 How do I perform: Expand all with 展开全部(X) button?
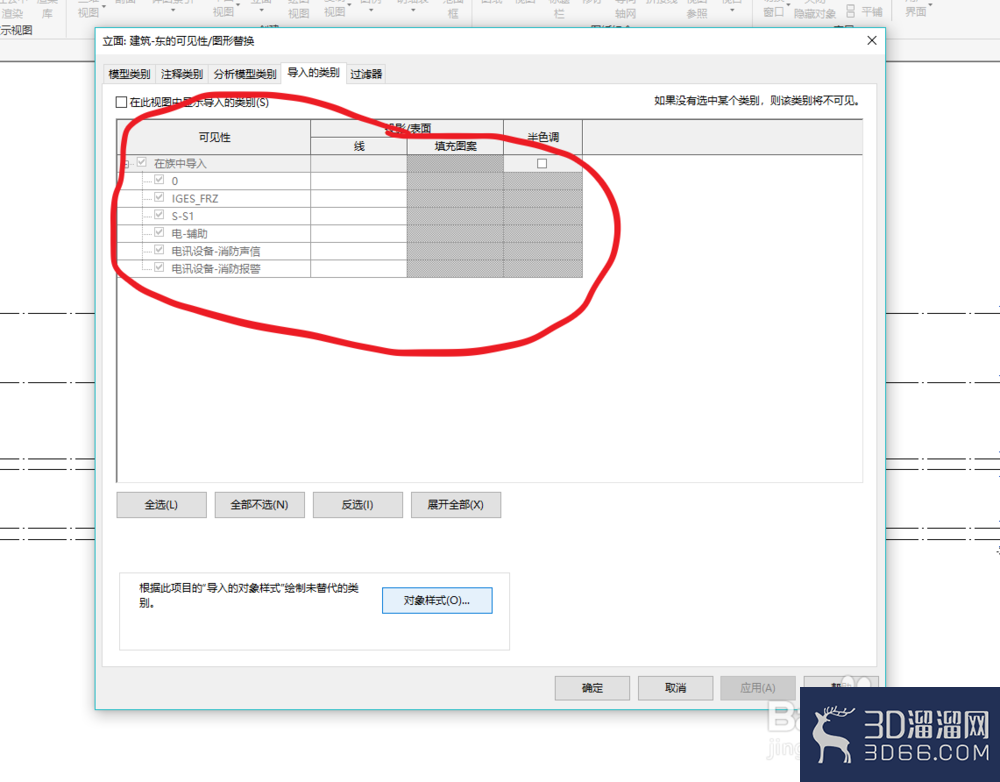pos(456,505)
